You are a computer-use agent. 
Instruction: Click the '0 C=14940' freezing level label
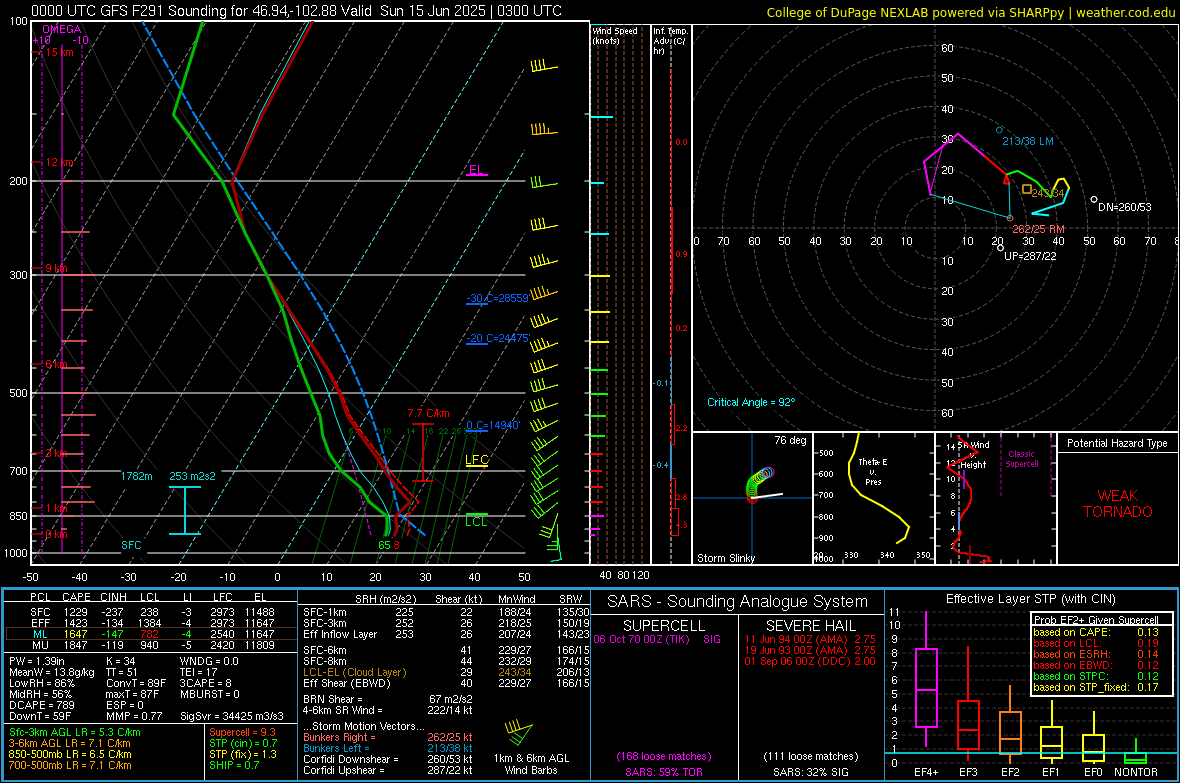click(493, 425)
